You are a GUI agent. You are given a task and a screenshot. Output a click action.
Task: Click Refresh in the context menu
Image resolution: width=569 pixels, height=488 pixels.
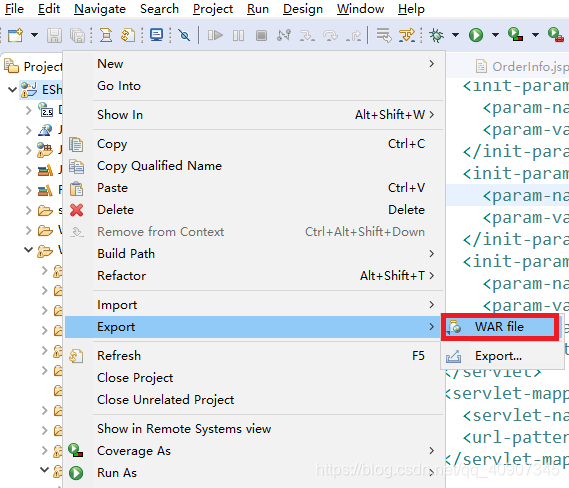[254, 356]
